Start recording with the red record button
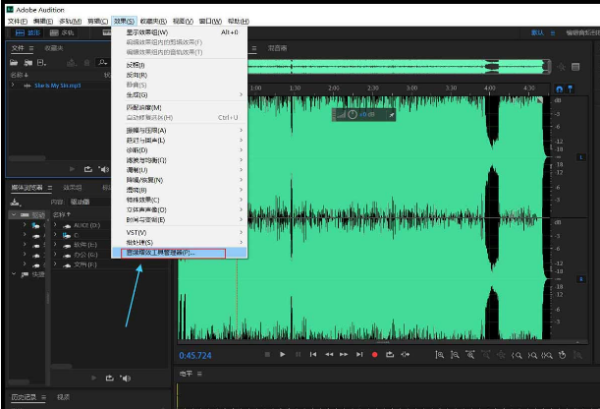 (x=375, y=355)
